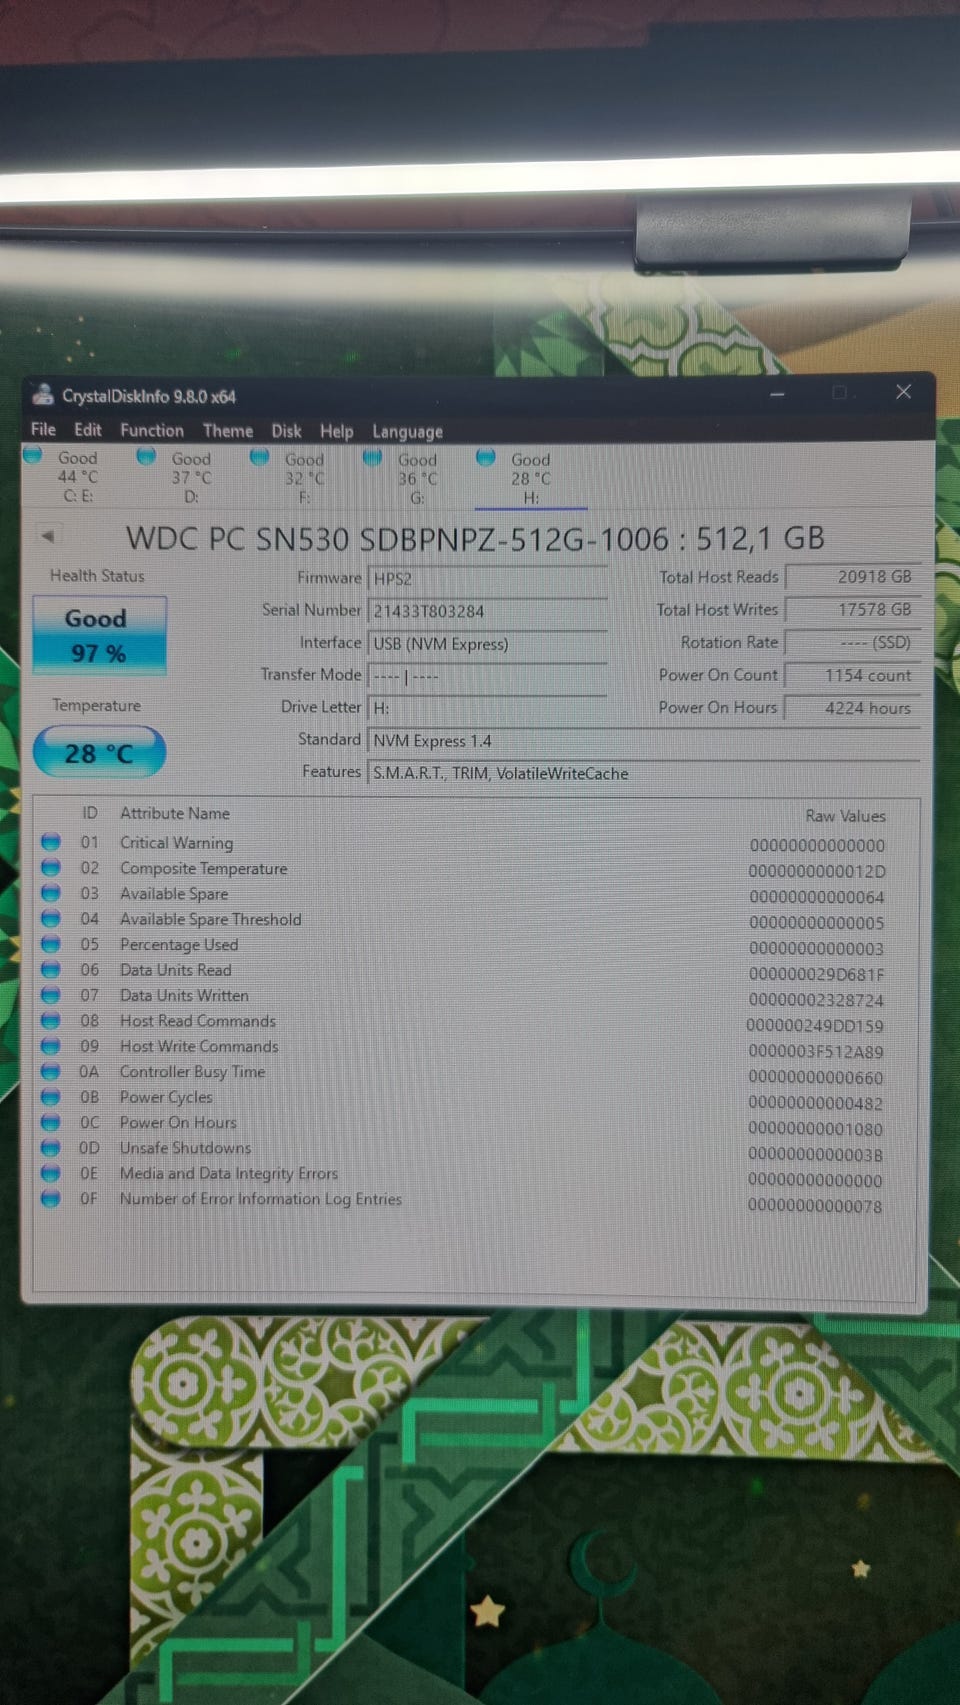Image resolution: width=960 pixels, height=1705 pixels.
Task: Select the Host Read Commands row
Action: [x=476, y=1022]
